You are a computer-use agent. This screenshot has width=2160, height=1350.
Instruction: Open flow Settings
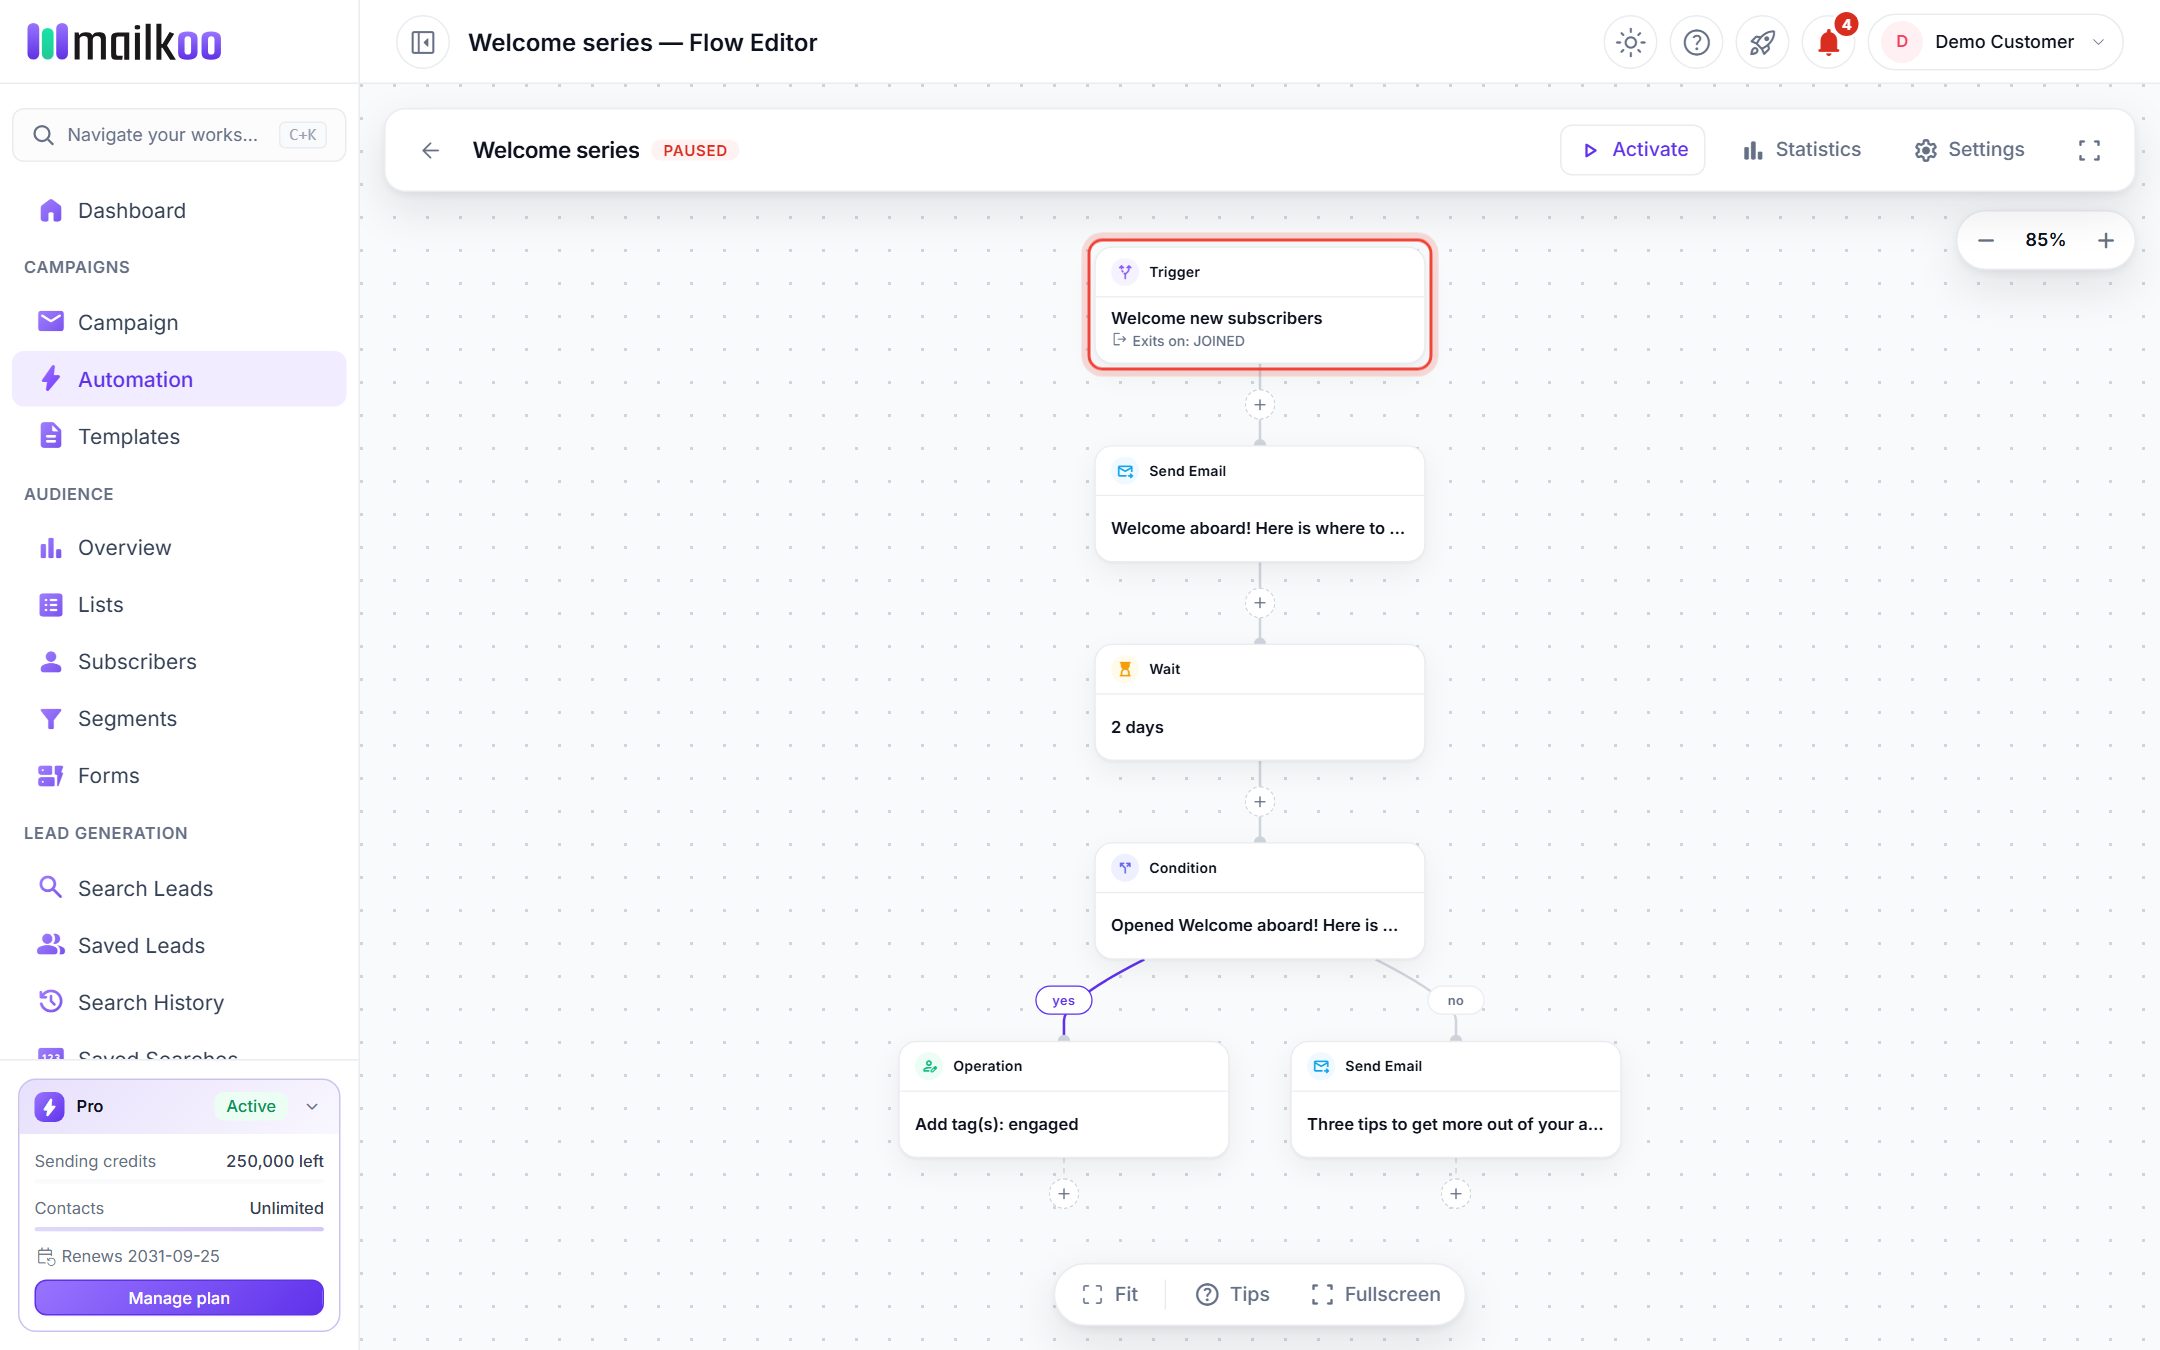(1969, 150)
